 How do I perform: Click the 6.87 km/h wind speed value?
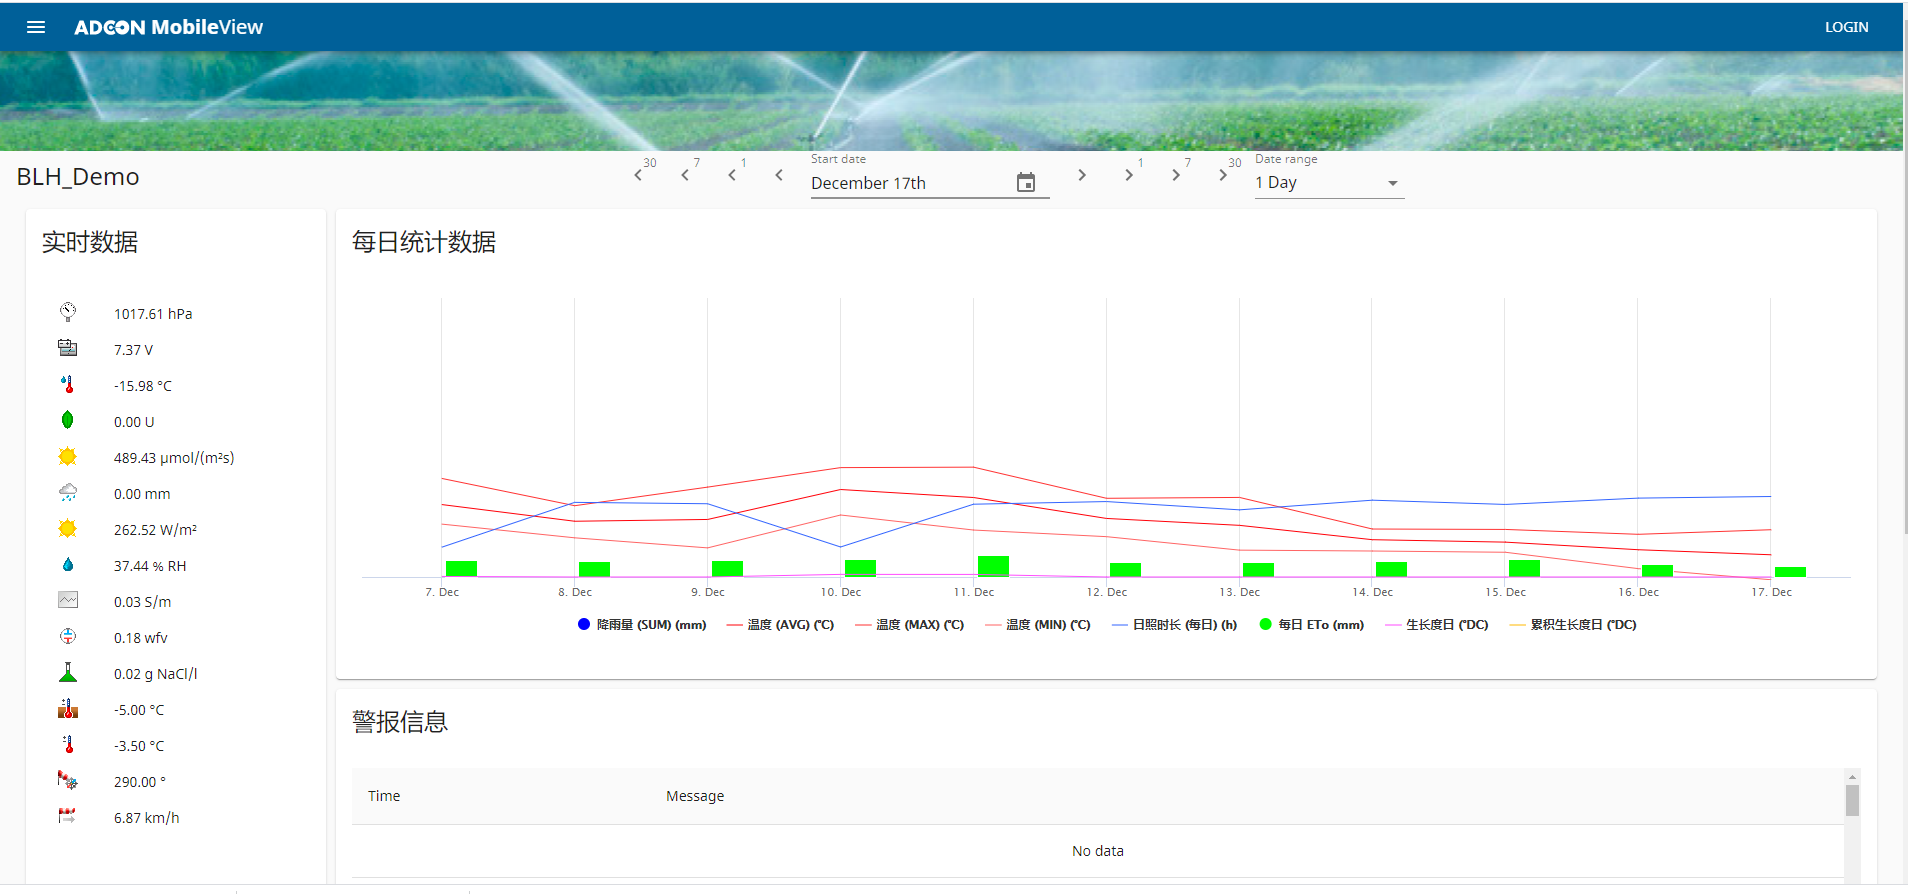pos(147,818)
